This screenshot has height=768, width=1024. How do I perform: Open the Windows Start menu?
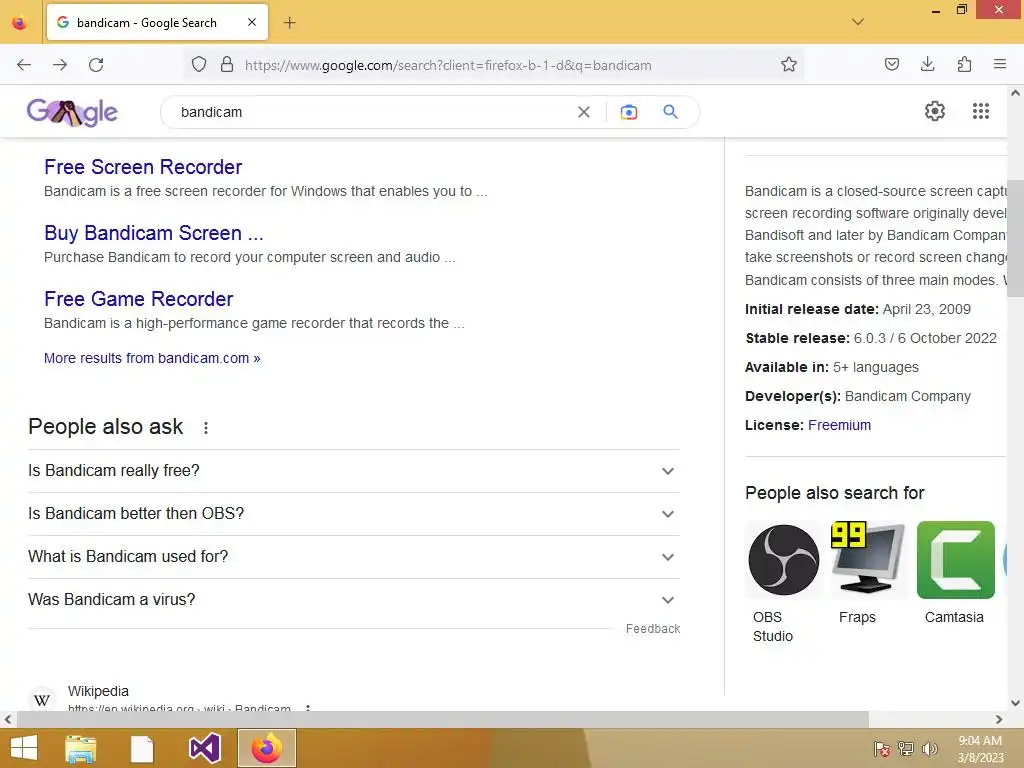pos(24,748)
